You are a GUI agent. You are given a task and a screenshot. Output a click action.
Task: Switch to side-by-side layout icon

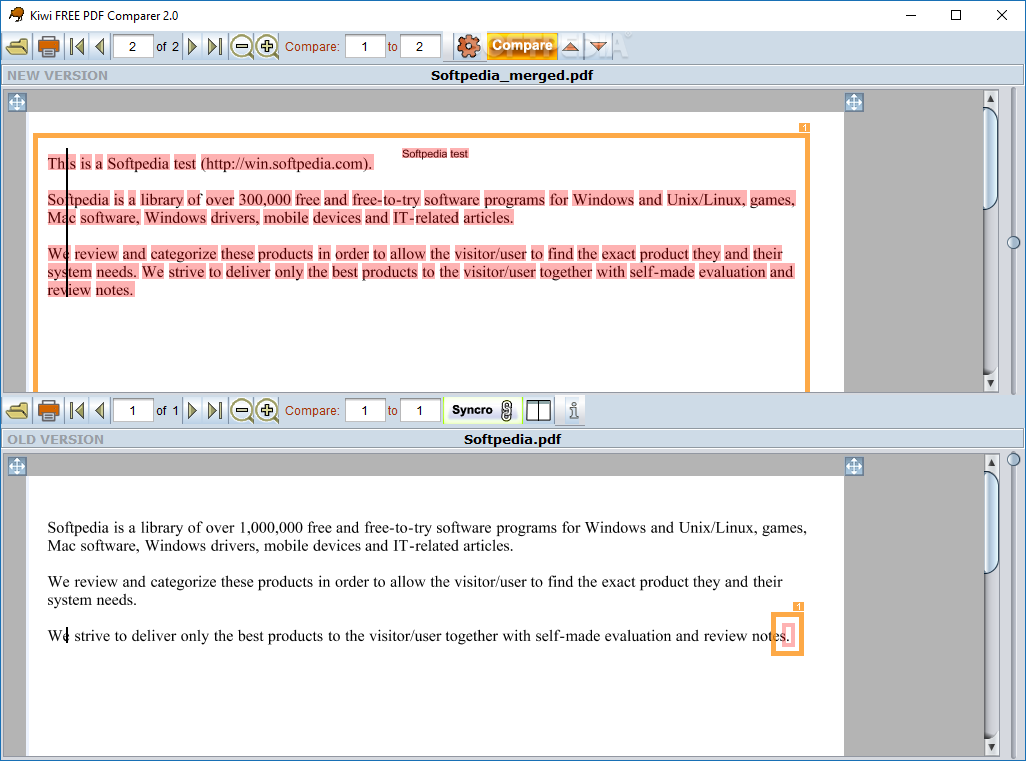(x=539, y=410)
